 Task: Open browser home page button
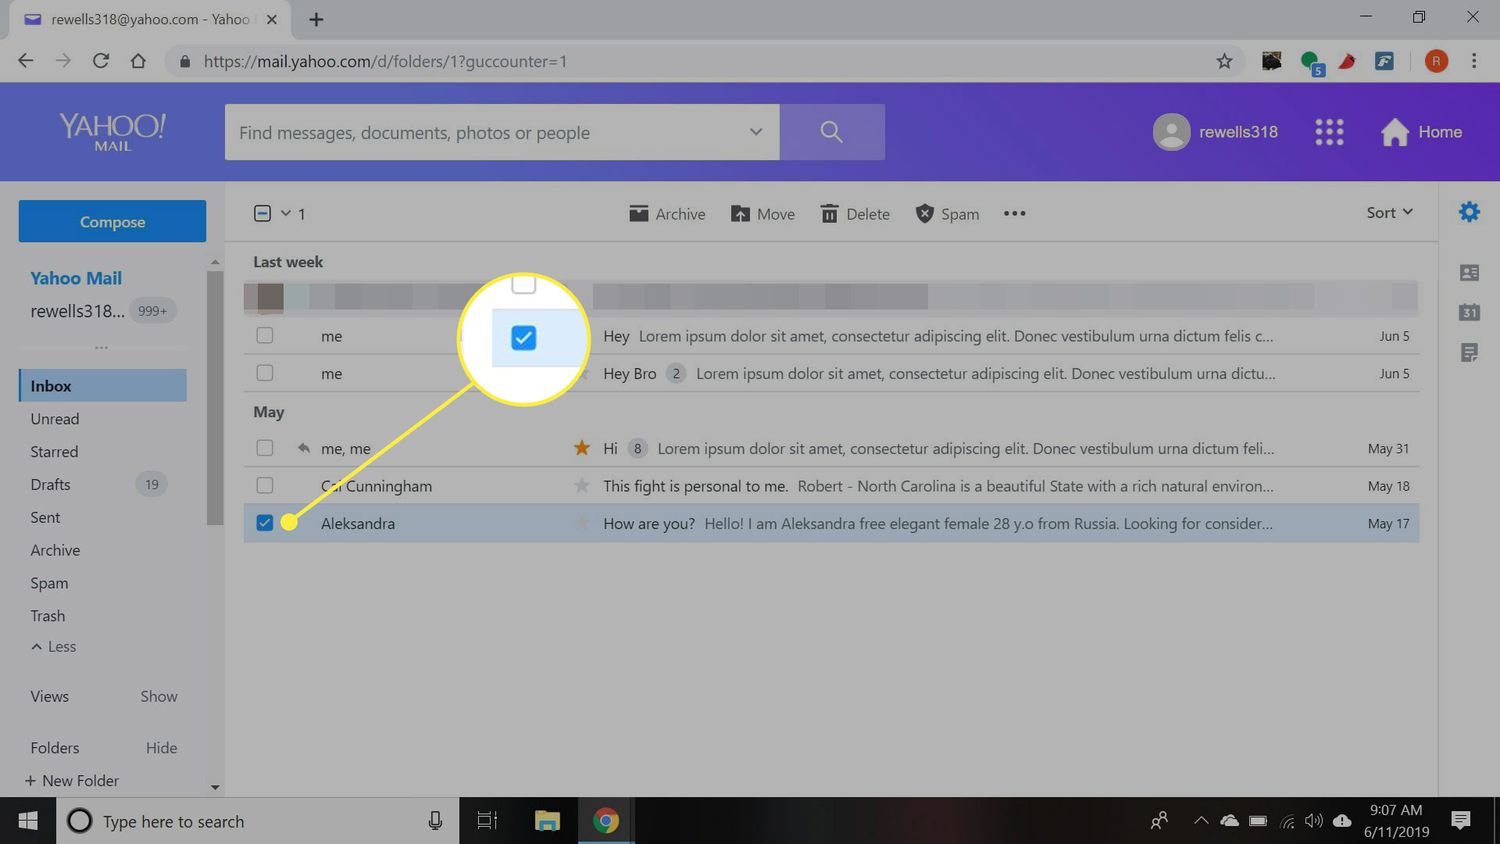(138, 61)
